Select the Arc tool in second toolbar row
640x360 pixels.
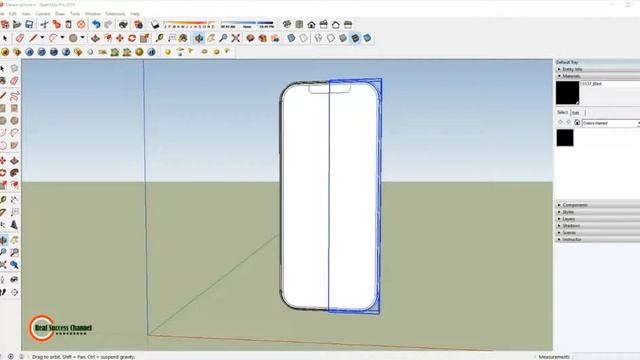53,38
